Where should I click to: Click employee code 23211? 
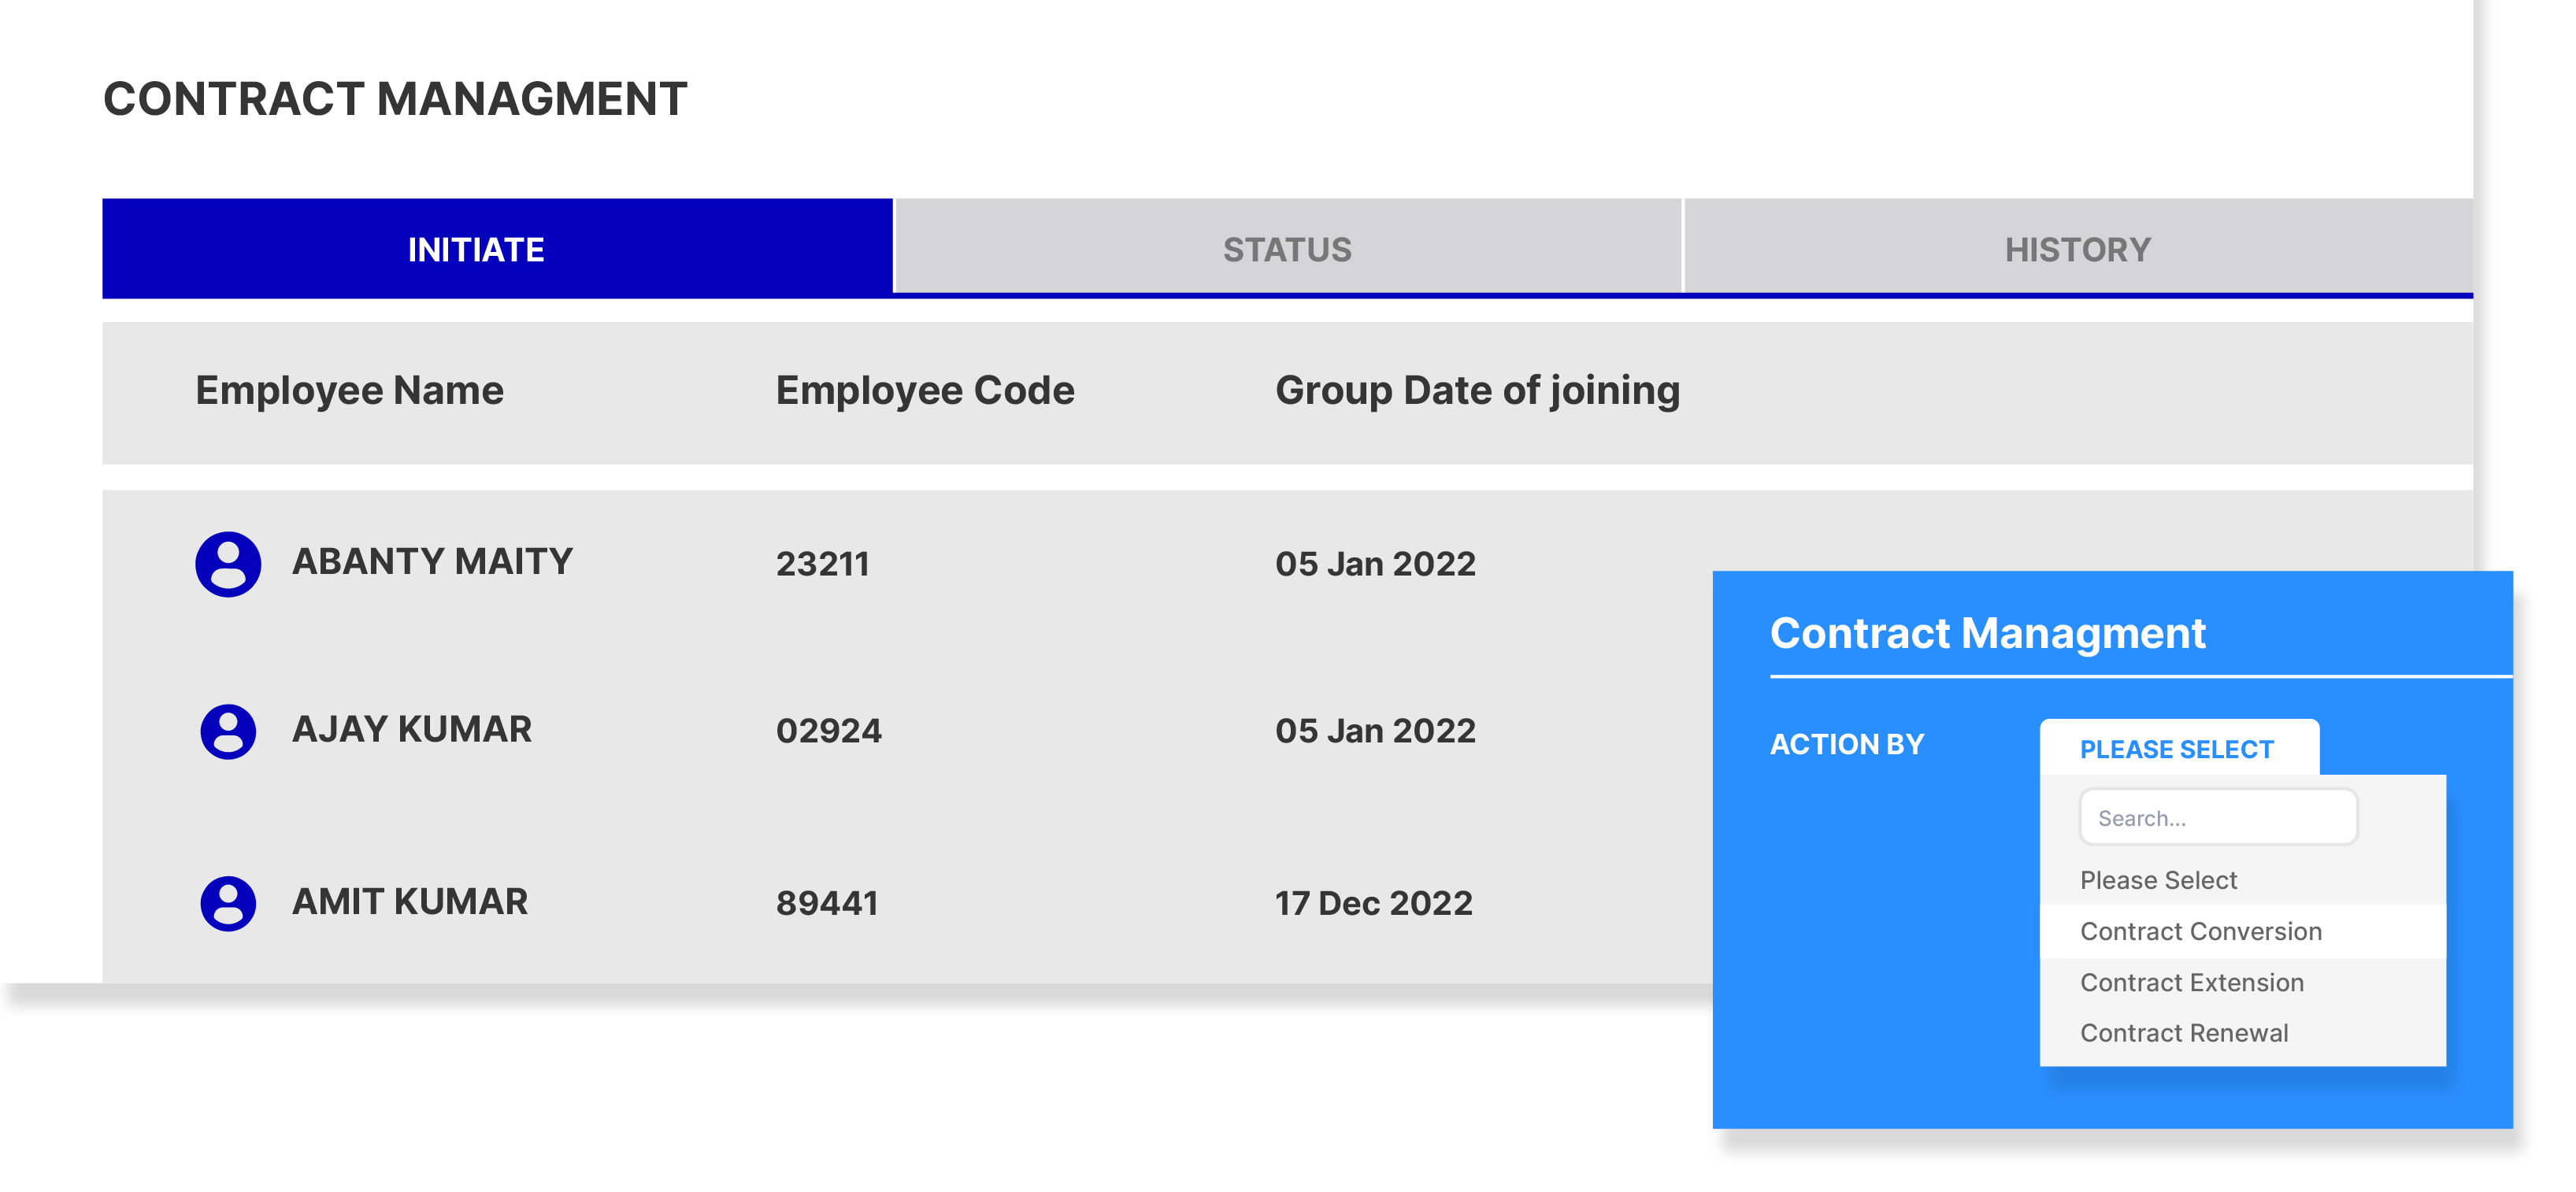[822, 564]
